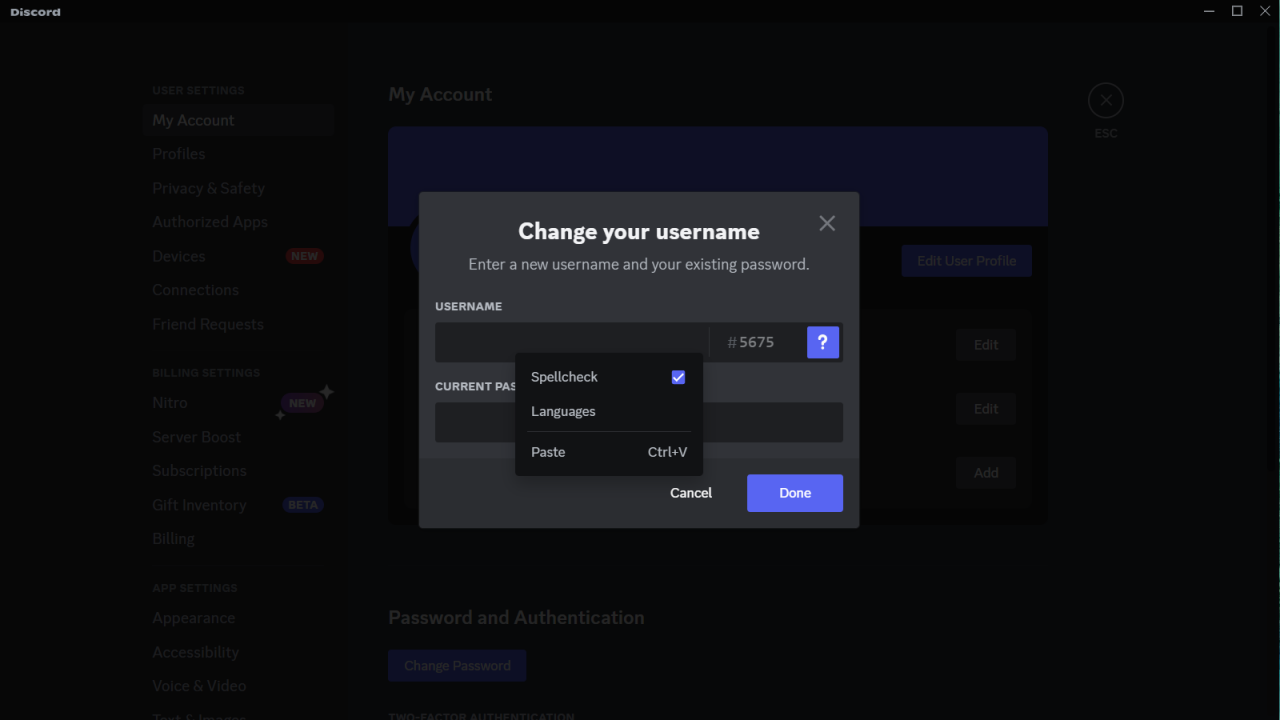Click the circular ESC close icon
Image resolution: width=1280 pixels, height=720 pixels.
(1105, 100)
